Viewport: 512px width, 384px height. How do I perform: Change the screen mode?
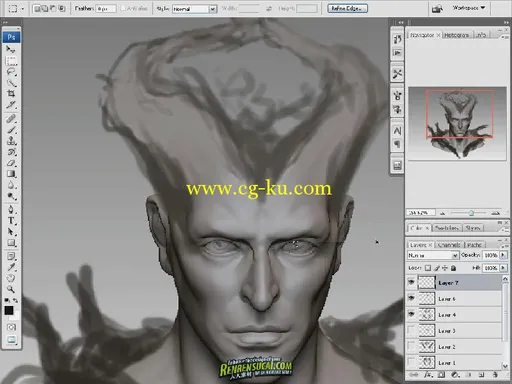[11, 340]
